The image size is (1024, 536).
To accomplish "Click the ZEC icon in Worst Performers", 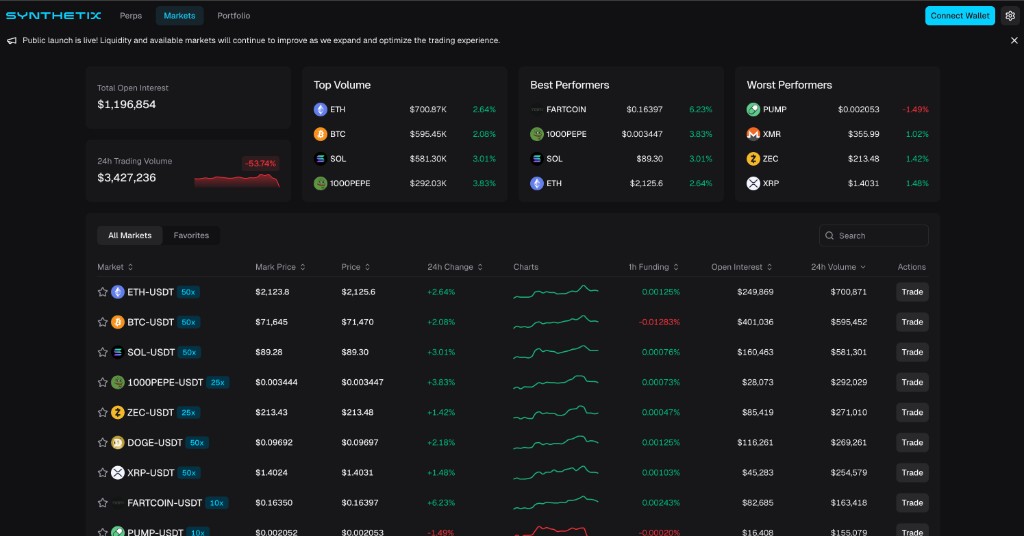I will pyautogui.click(x=753, y=159).
